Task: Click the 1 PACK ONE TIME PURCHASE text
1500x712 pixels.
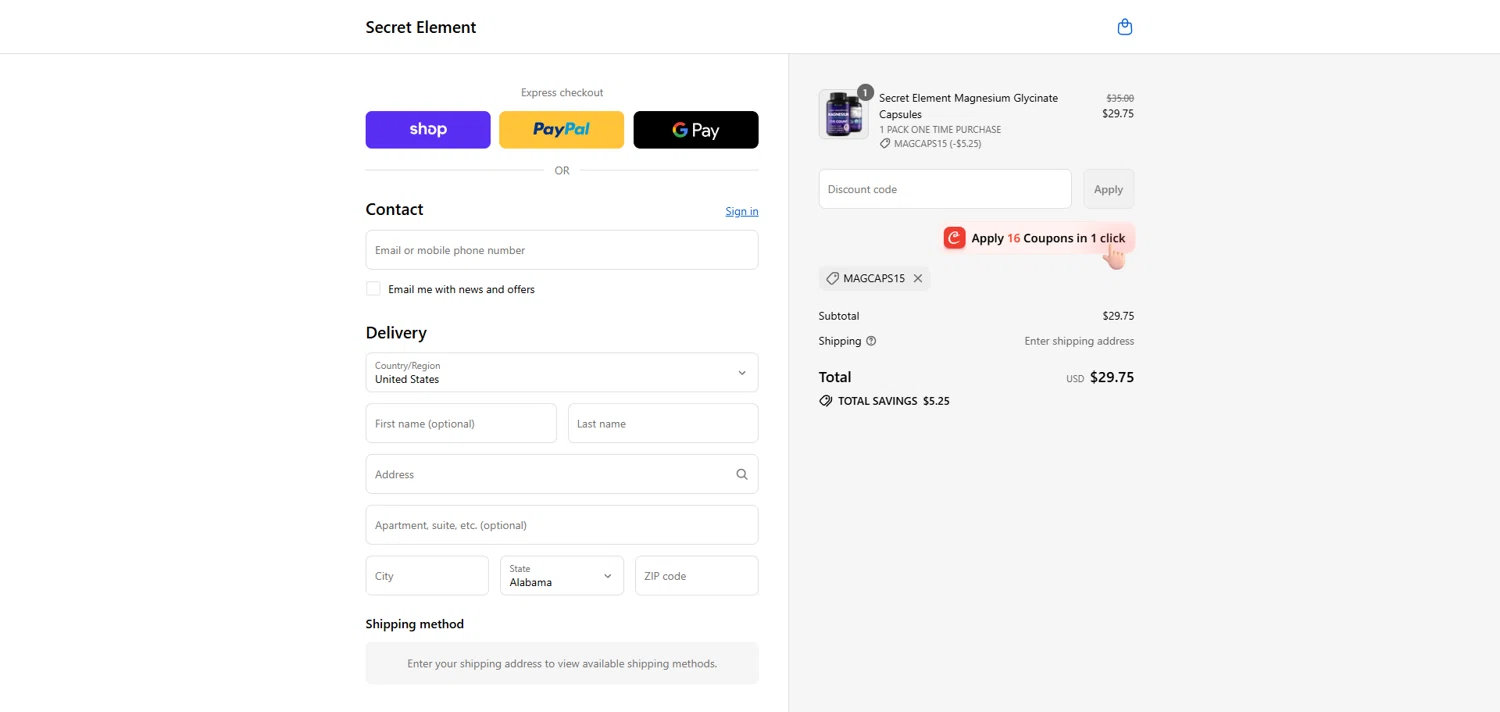Action: pos(940,130)
